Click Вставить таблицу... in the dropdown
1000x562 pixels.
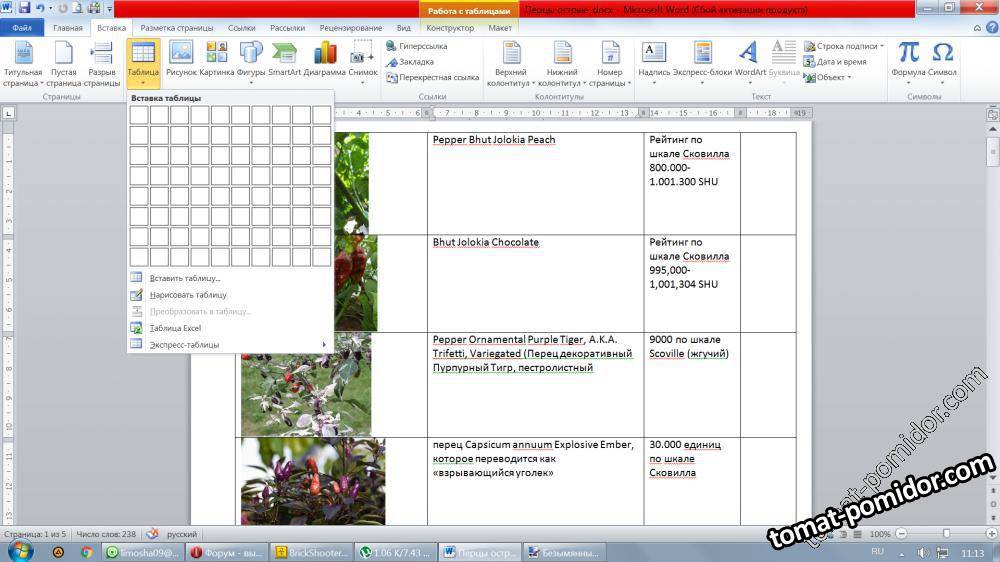[184, 278]
